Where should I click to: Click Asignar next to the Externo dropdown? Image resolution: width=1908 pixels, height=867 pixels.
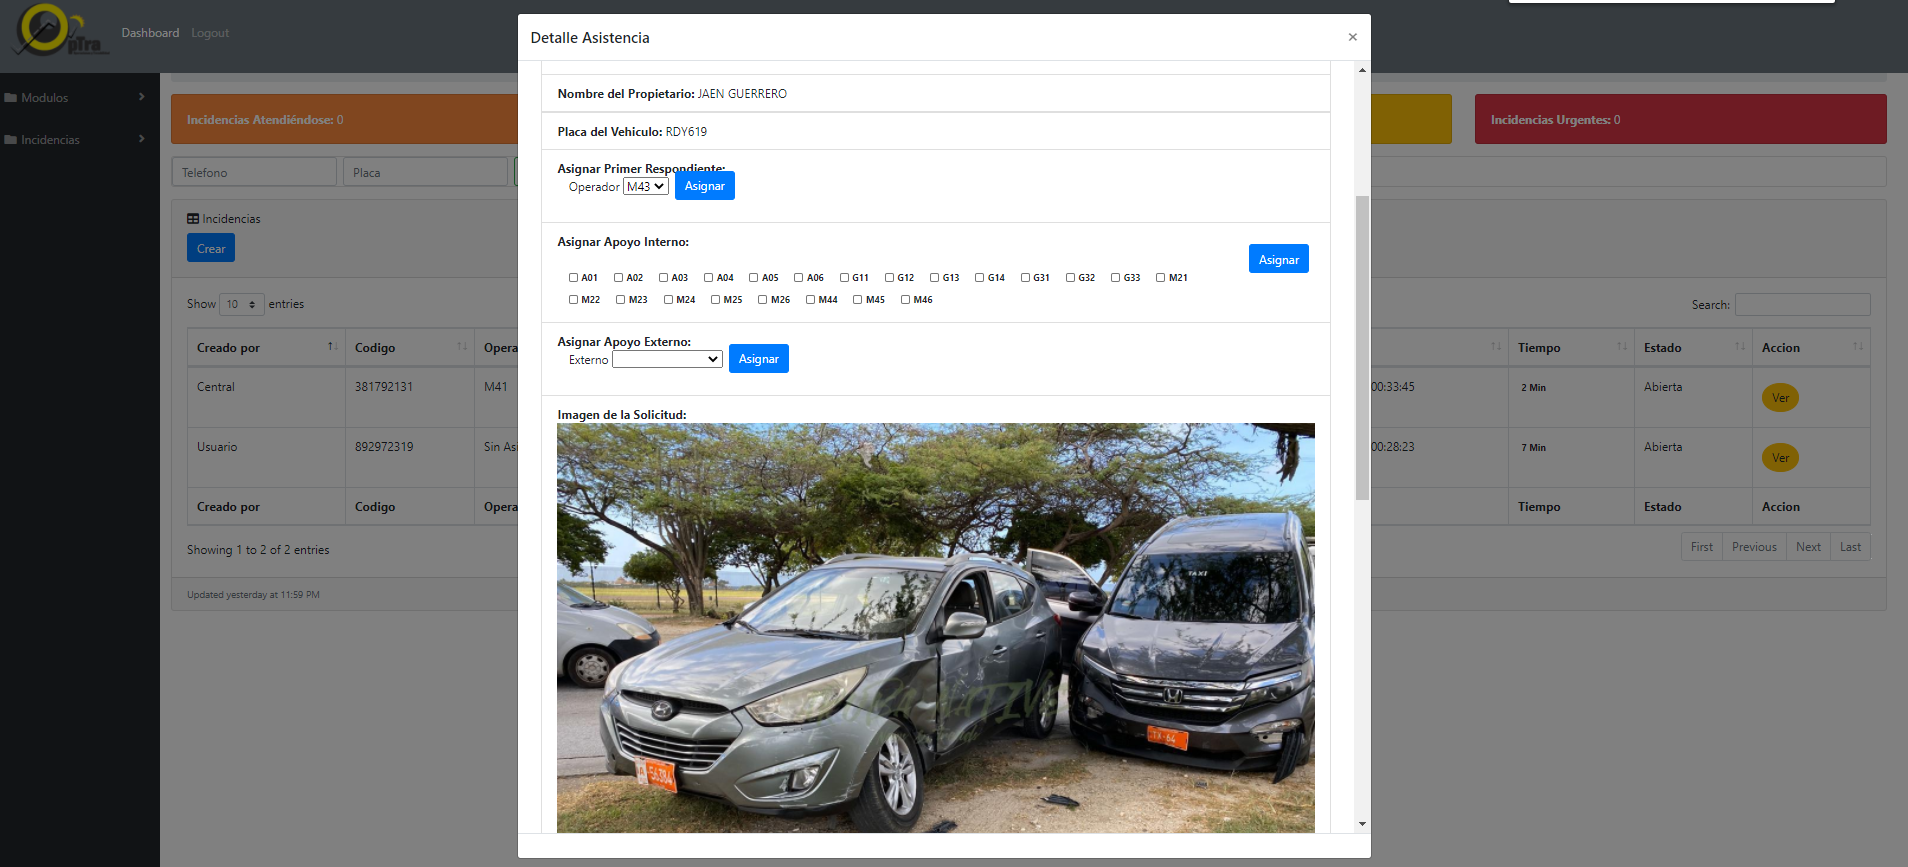759,359
